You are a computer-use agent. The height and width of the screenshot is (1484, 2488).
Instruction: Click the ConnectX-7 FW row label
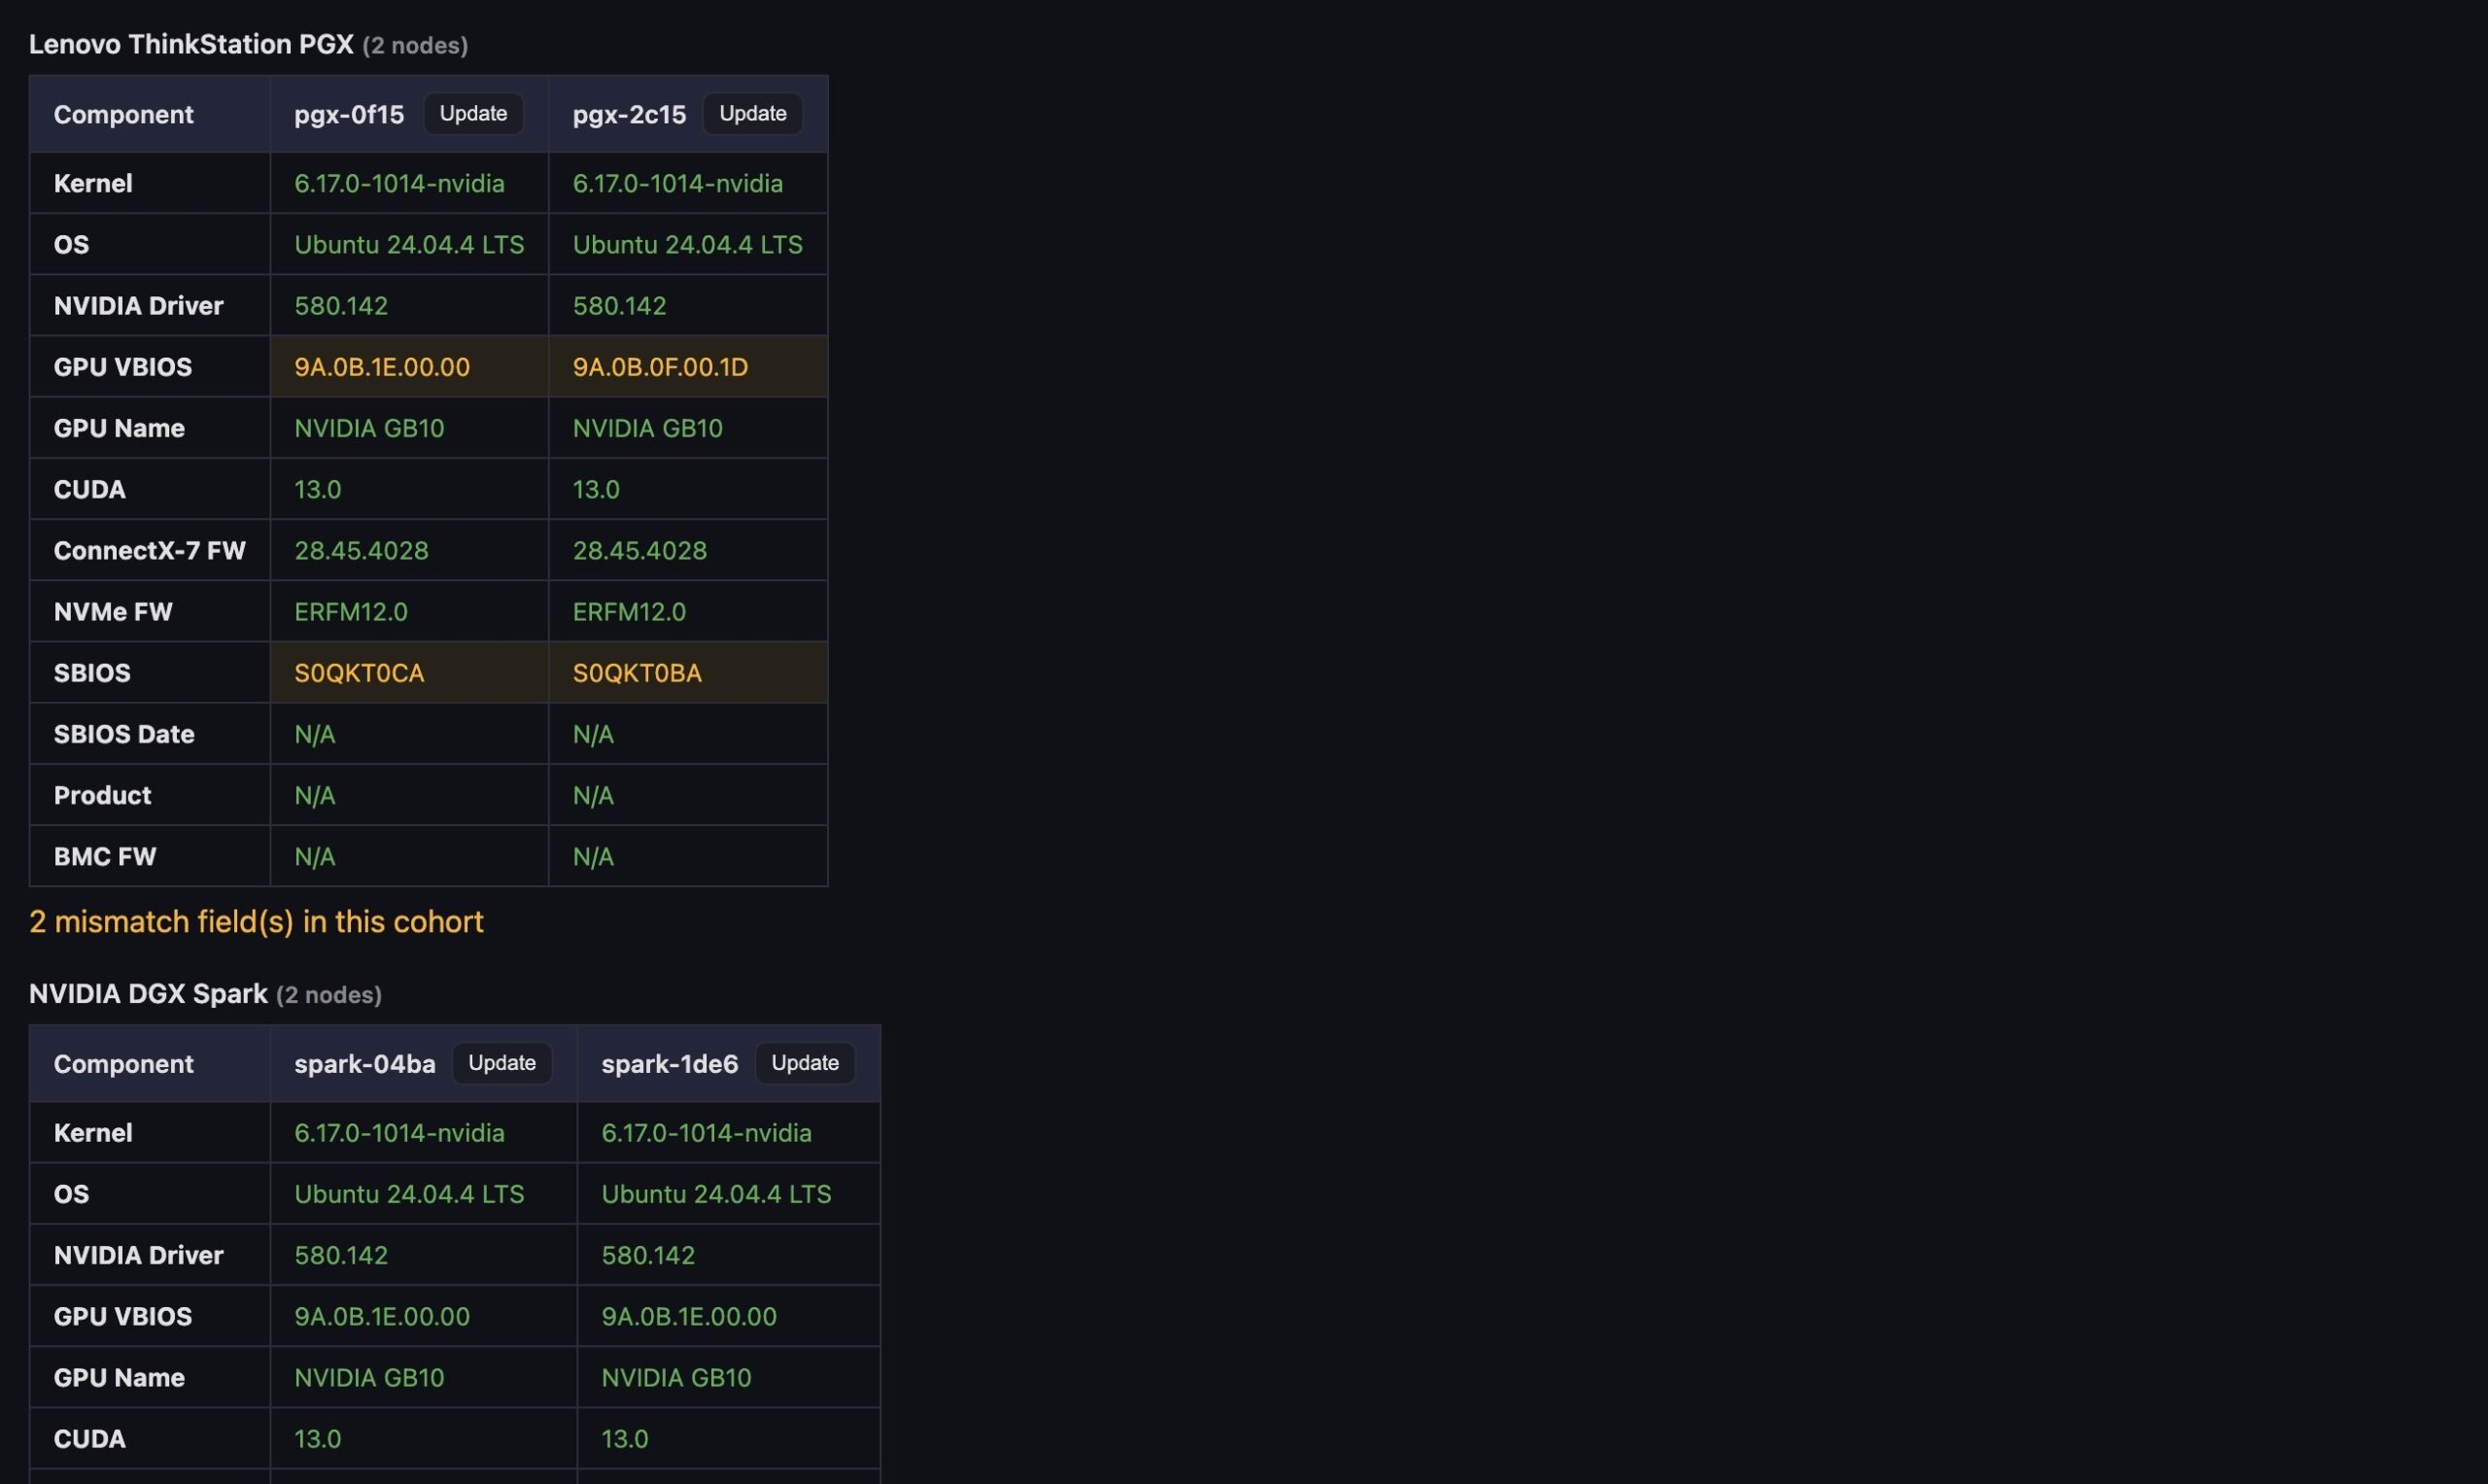pyautogui.click(x=149, y=551)
